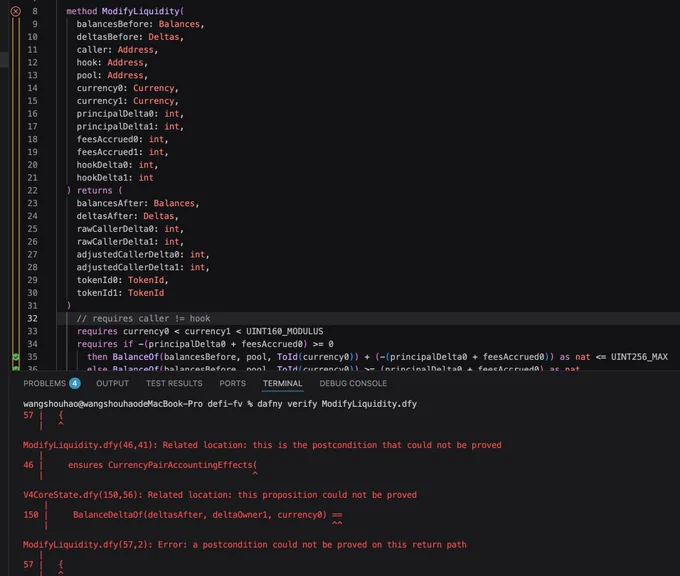Screen dimensions: 680x576
Task: Click the feesAccrued0 parameter on line 18
Action: pos(107,139)
